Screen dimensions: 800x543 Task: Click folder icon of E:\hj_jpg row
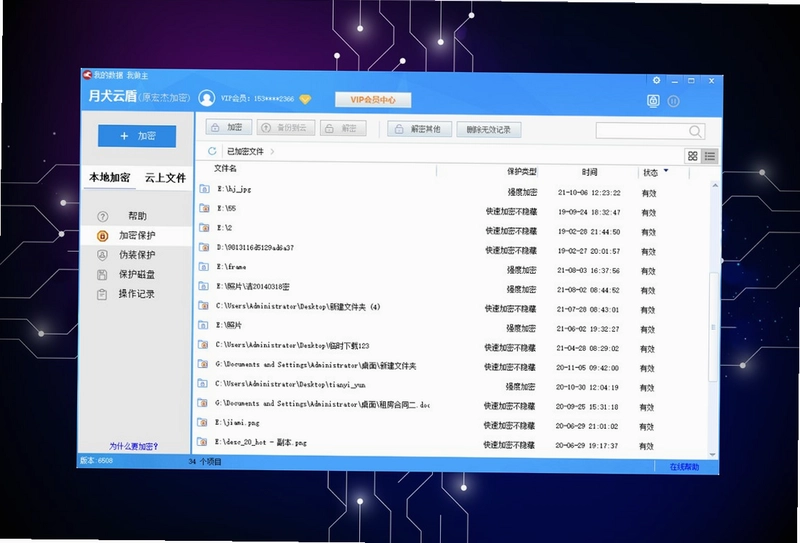[x=204, y=188]
